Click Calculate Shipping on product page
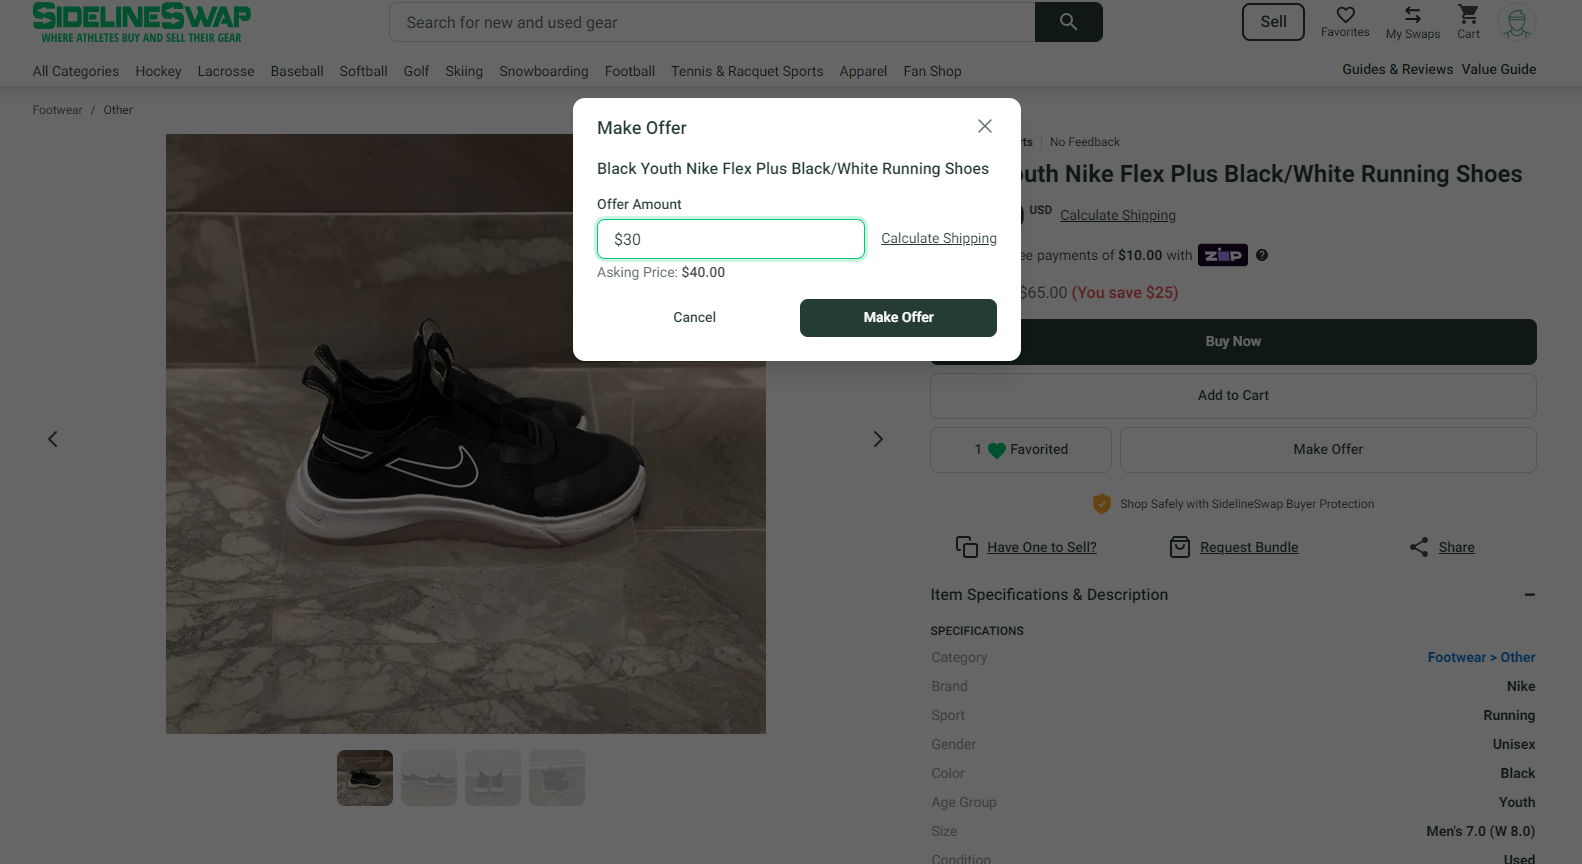Viewport: 1582px width, 864px height. (x=1118, y=215)
